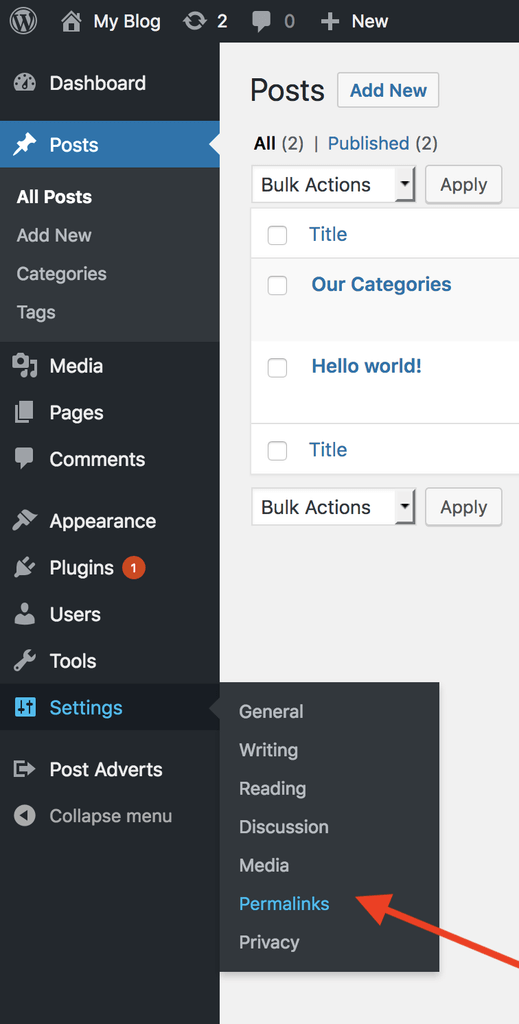Open the Our Categories post
Image resolution: width=519 pixels, height=1024 pixels.
click(x=381, y=285)
